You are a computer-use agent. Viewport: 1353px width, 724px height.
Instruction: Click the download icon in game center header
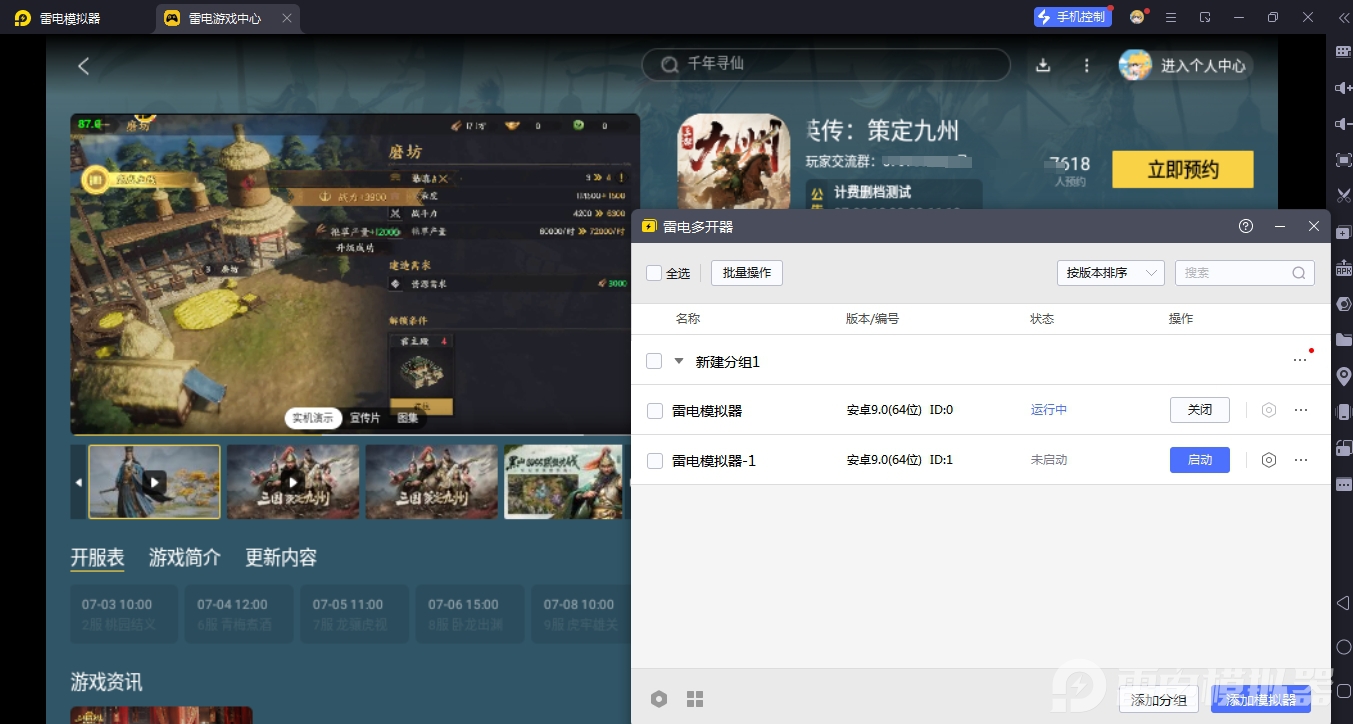[x=1042, y=64]
